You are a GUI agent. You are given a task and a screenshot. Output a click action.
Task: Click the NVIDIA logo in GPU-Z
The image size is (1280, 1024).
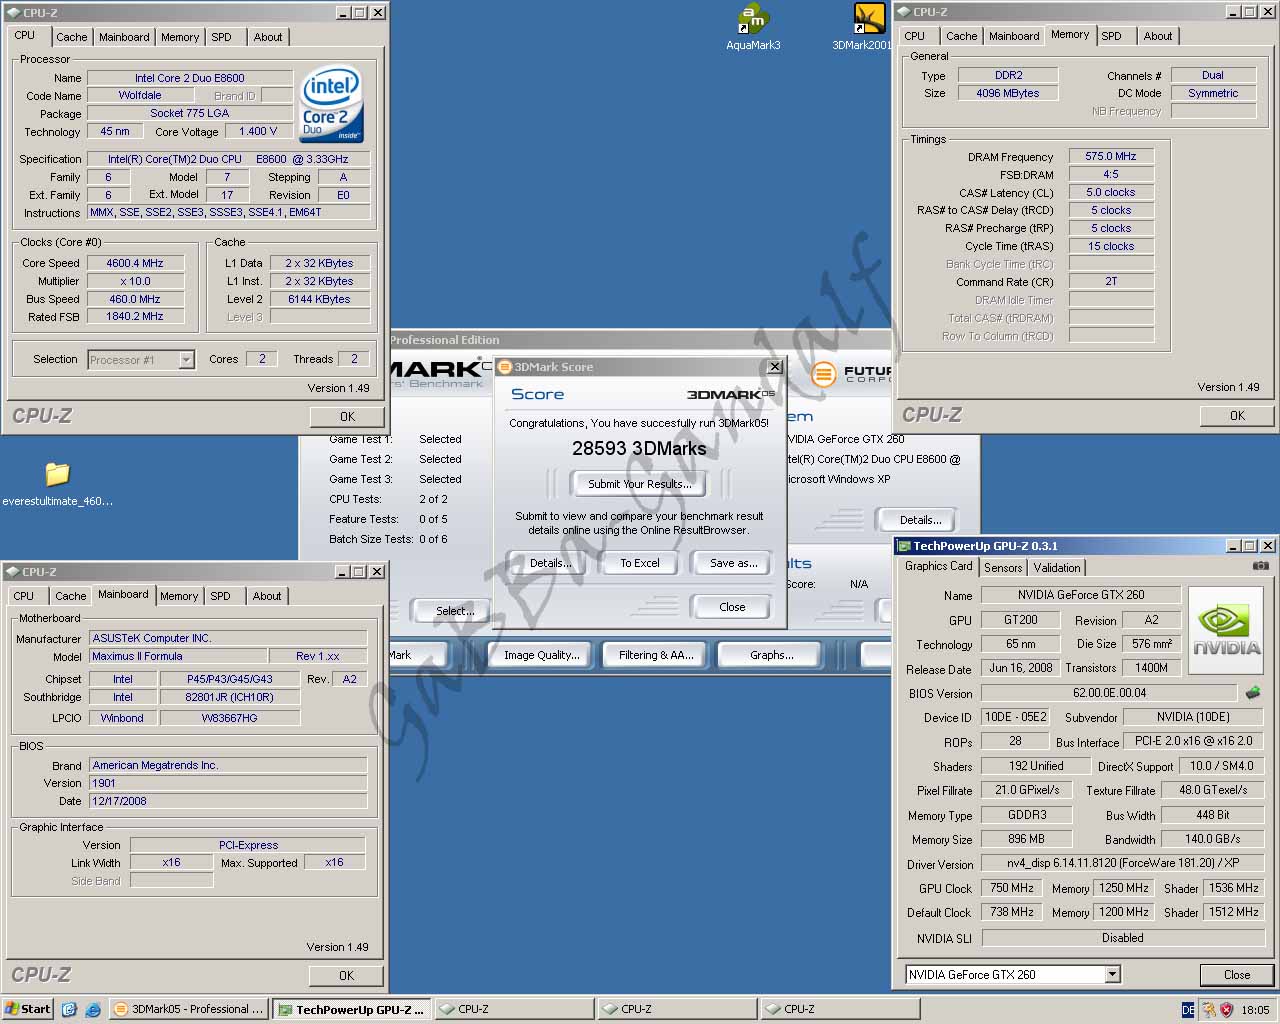pyautogui.click(x=1228, y=629)
